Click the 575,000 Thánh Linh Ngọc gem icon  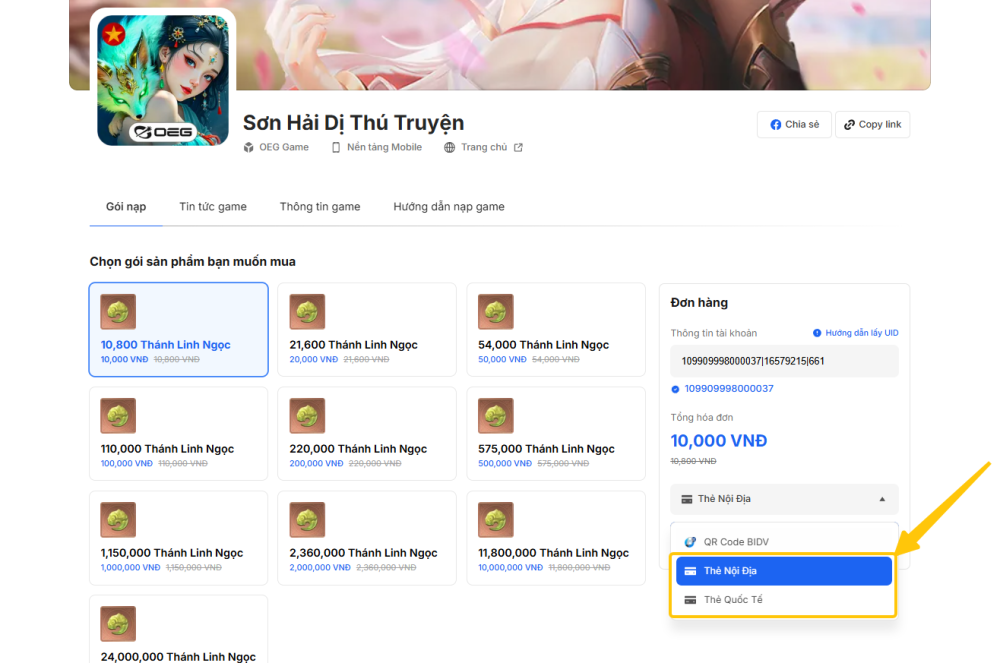tap(496, 416)
